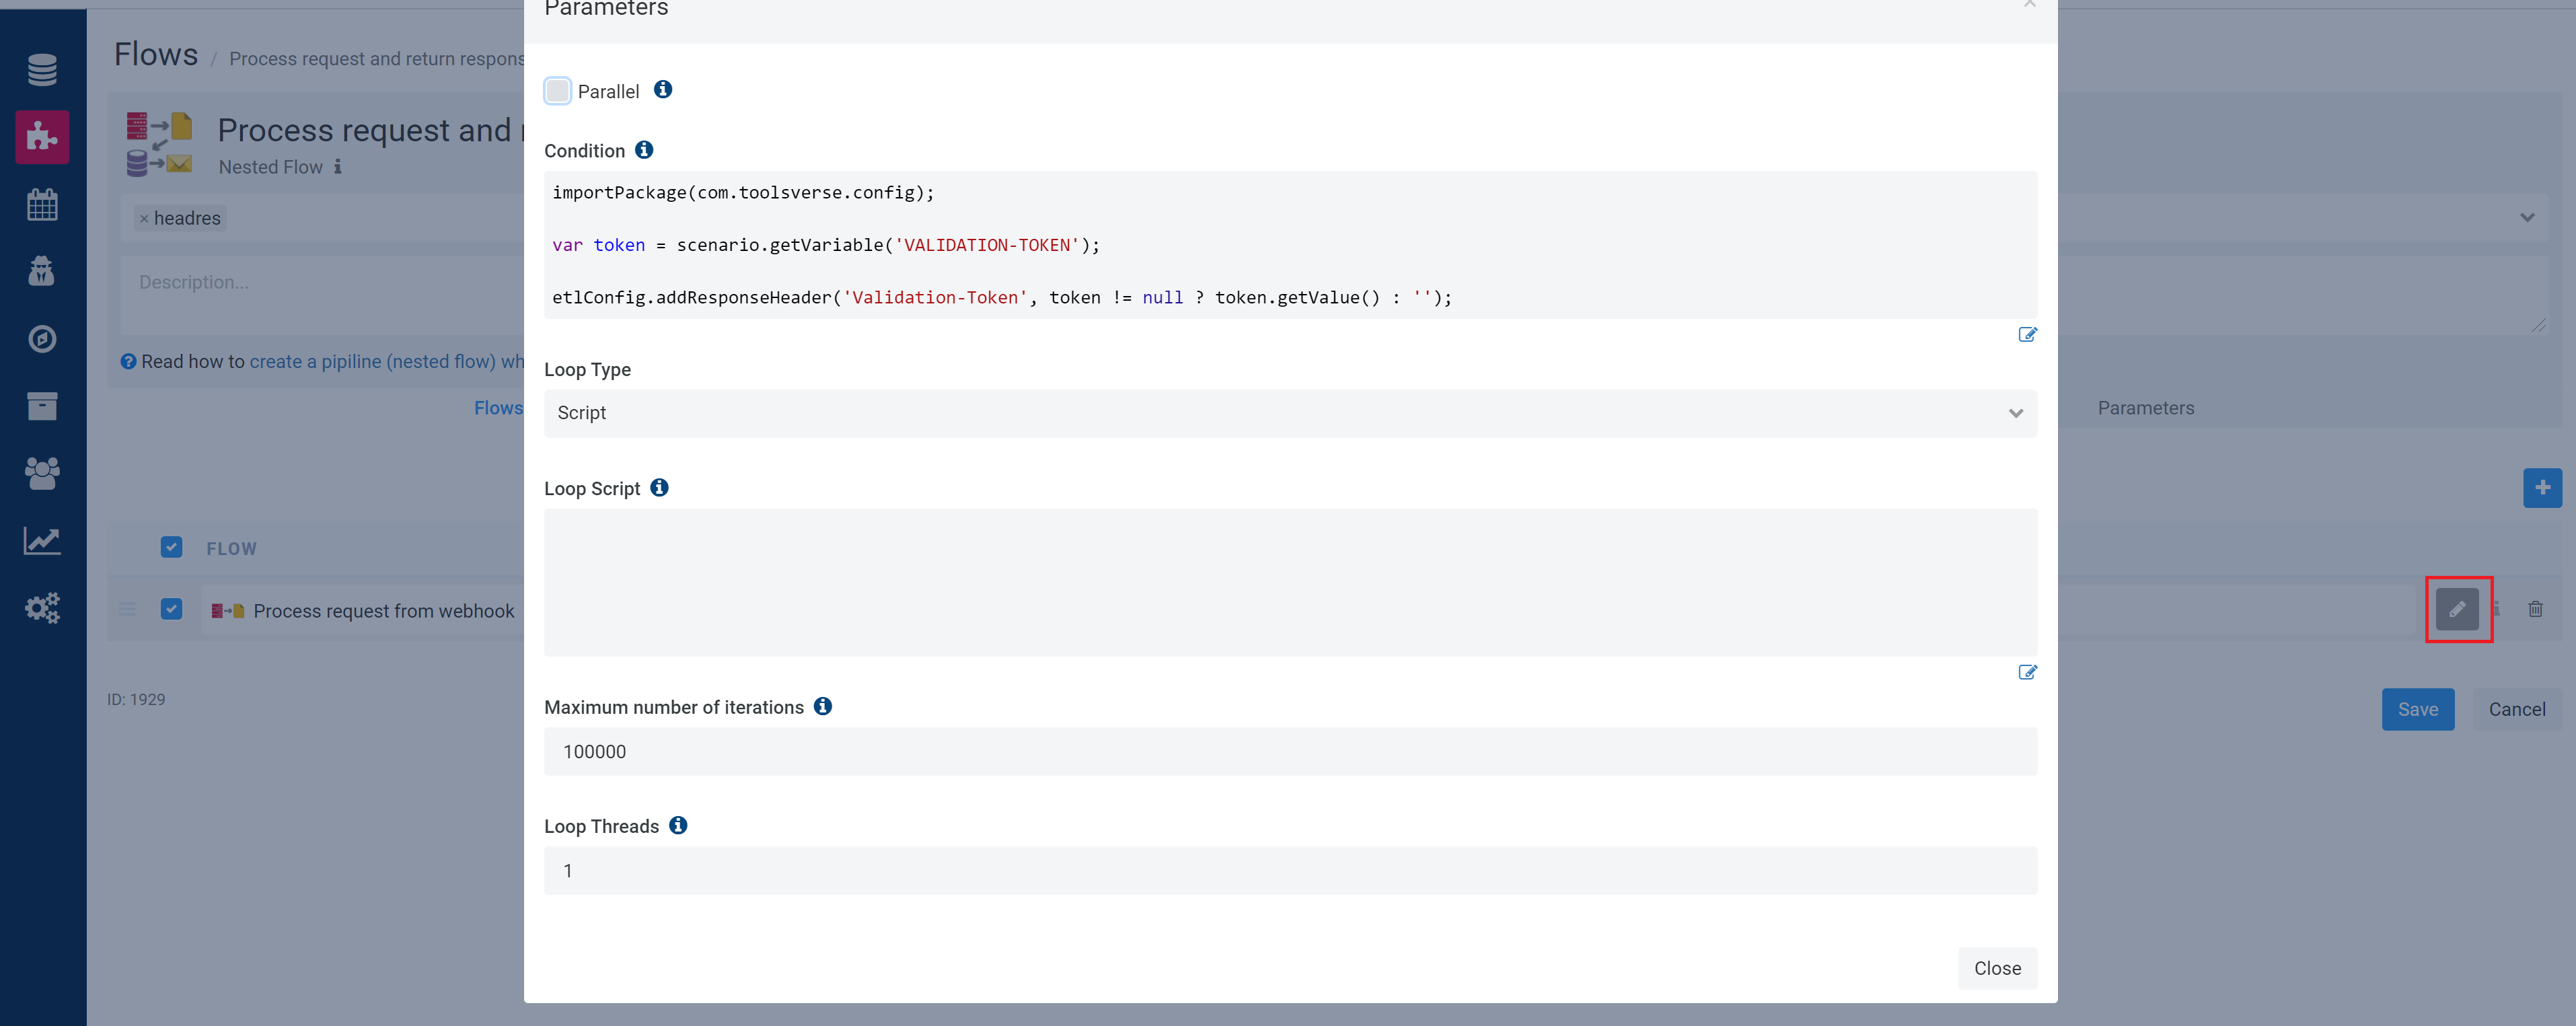Click the Save button
The image size is (2576, 1026).
pyautogui.click(x=2417, y=709)
